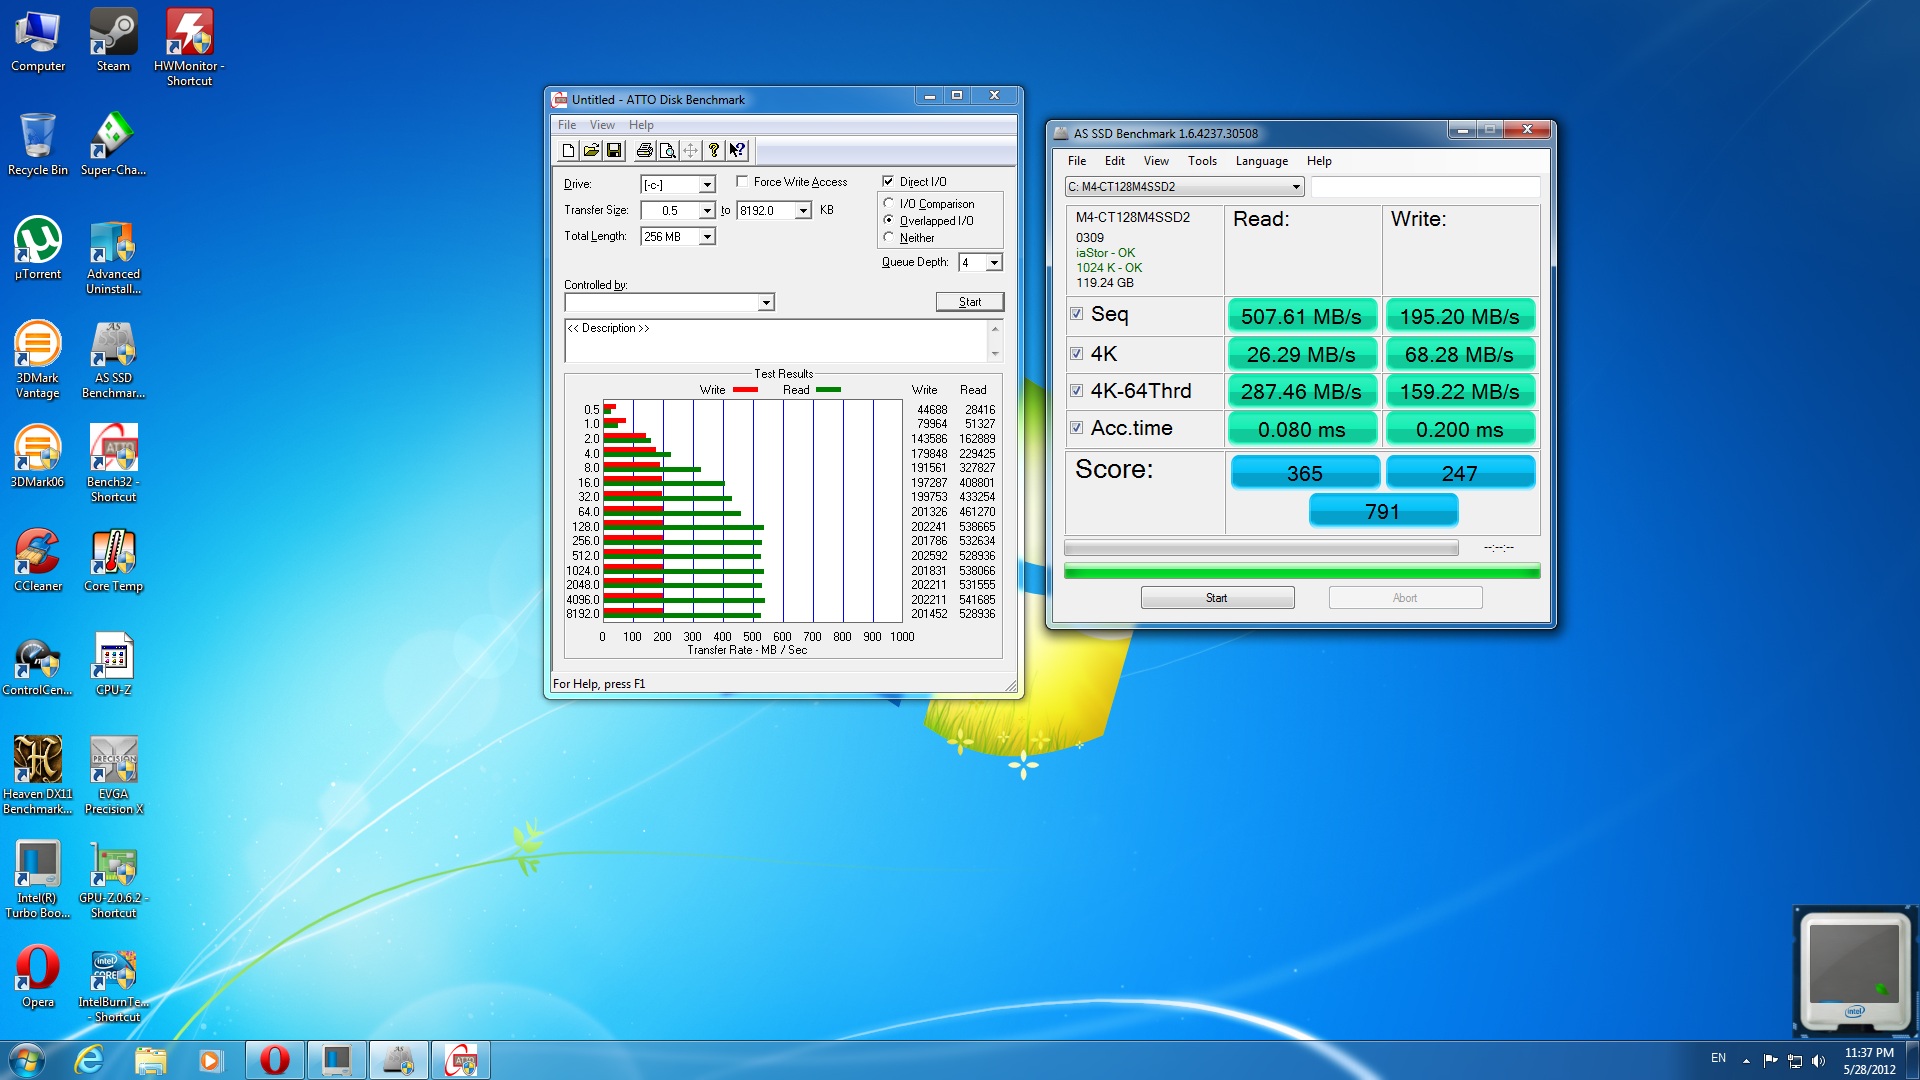Open the AS SSD Tools menu
Viewport: 1920px width, 1080px height.
coord(1202,161)
